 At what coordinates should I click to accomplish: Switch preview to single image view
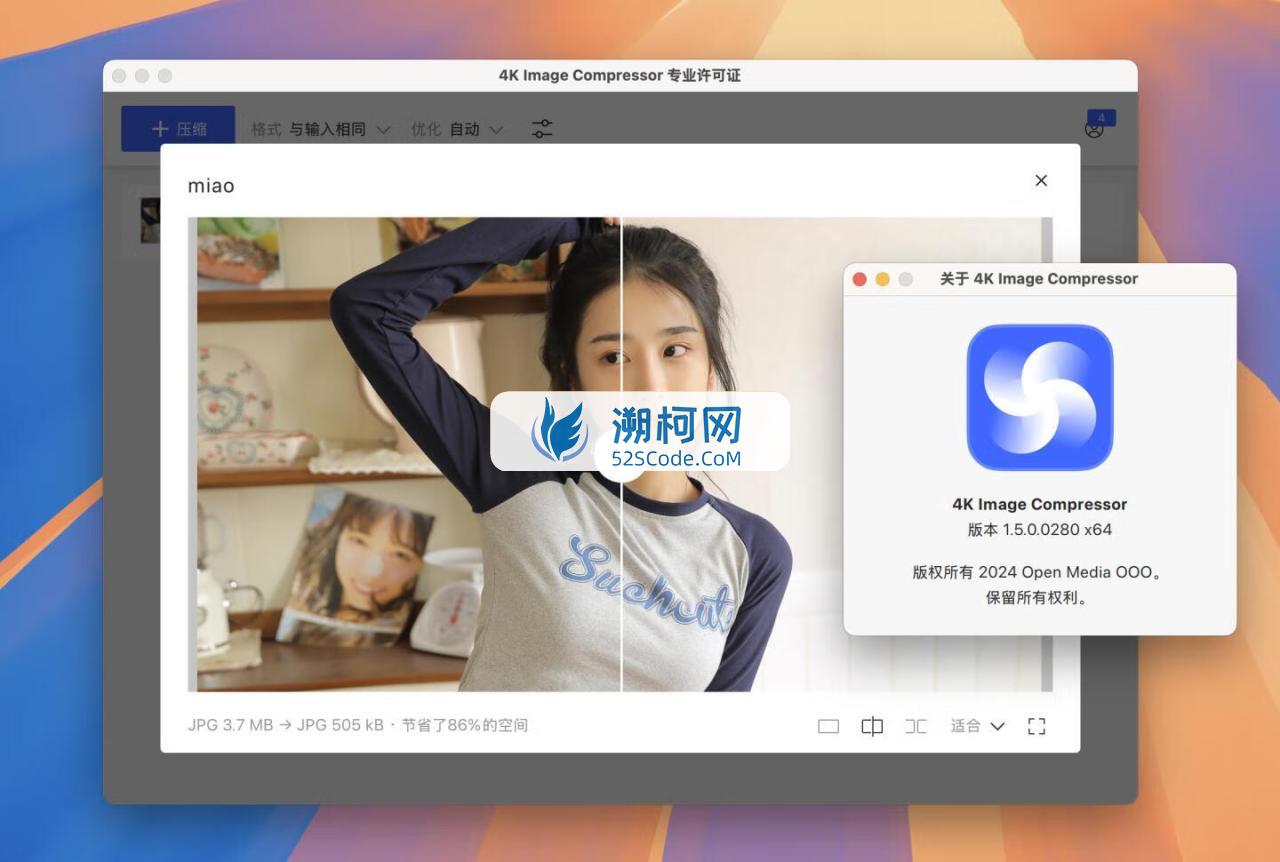coord(828,727)
